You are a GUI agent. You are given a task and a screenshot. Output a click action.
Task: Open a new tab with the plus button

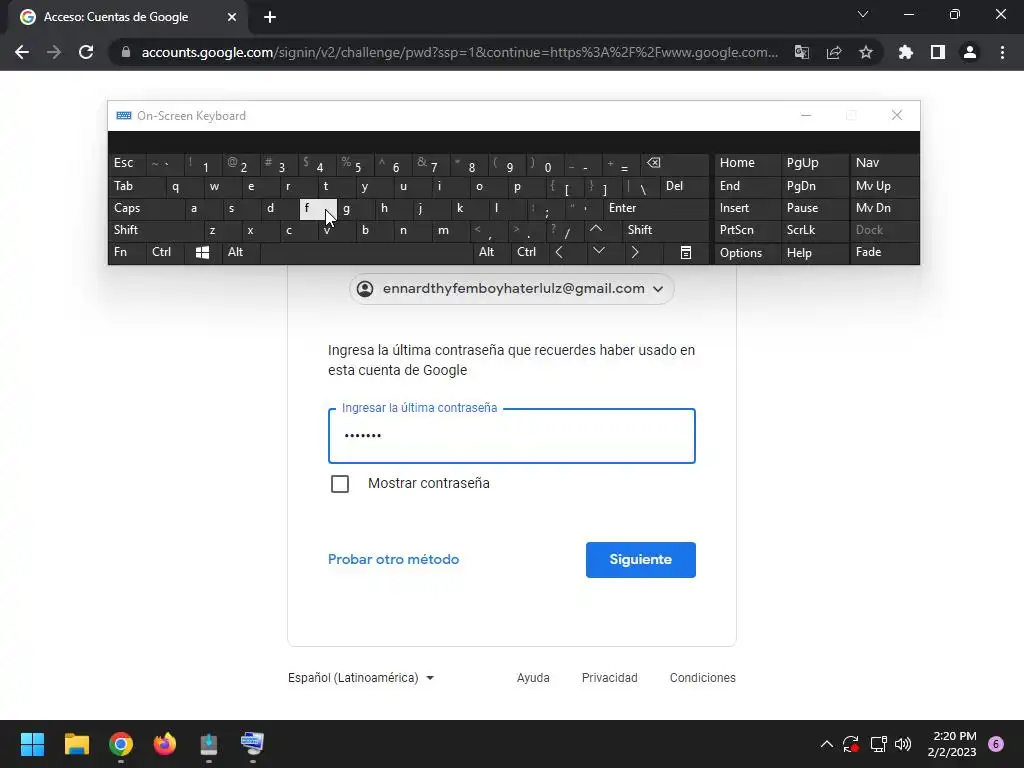270,17
